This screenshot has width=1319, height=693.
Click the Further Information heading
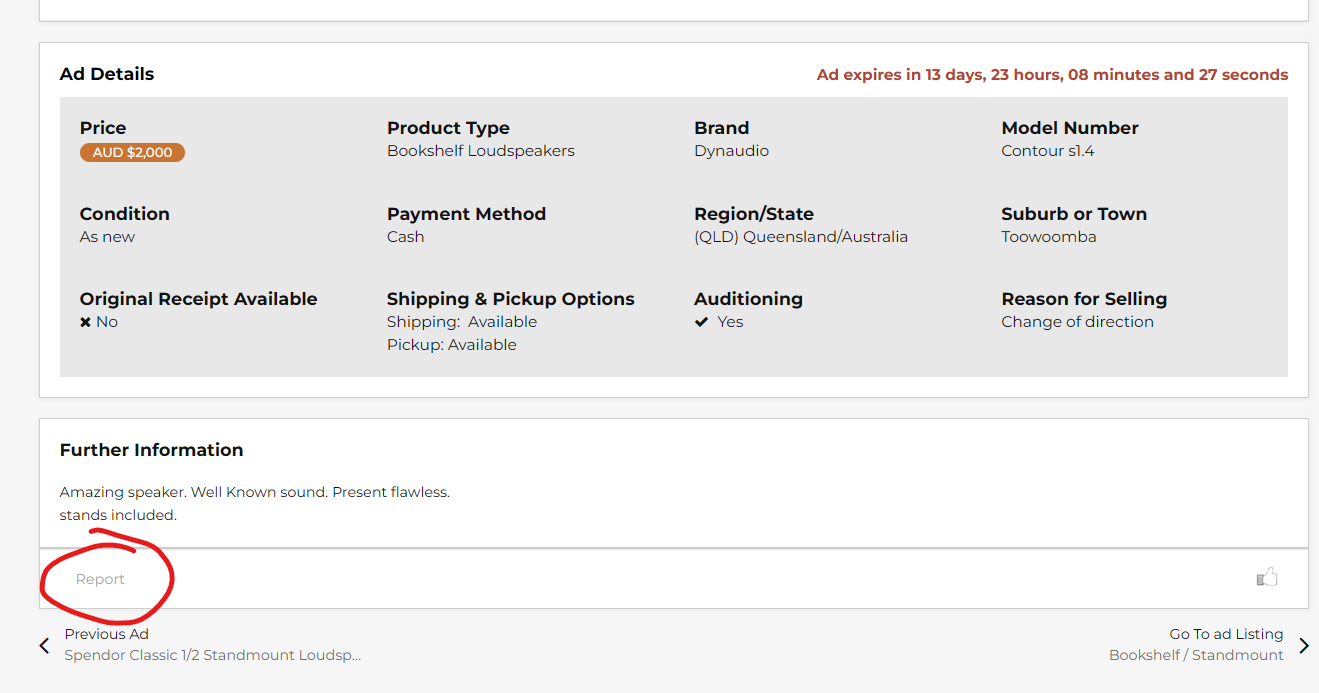point(151,450)
